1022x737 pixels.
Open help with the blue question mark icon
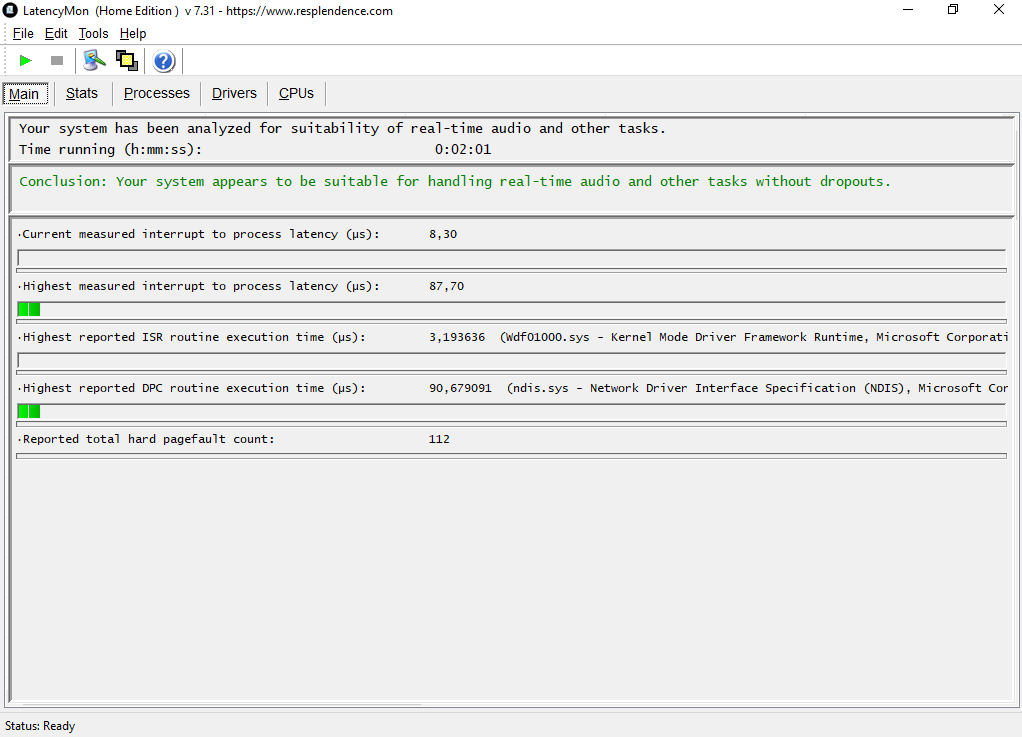[164, 62]
